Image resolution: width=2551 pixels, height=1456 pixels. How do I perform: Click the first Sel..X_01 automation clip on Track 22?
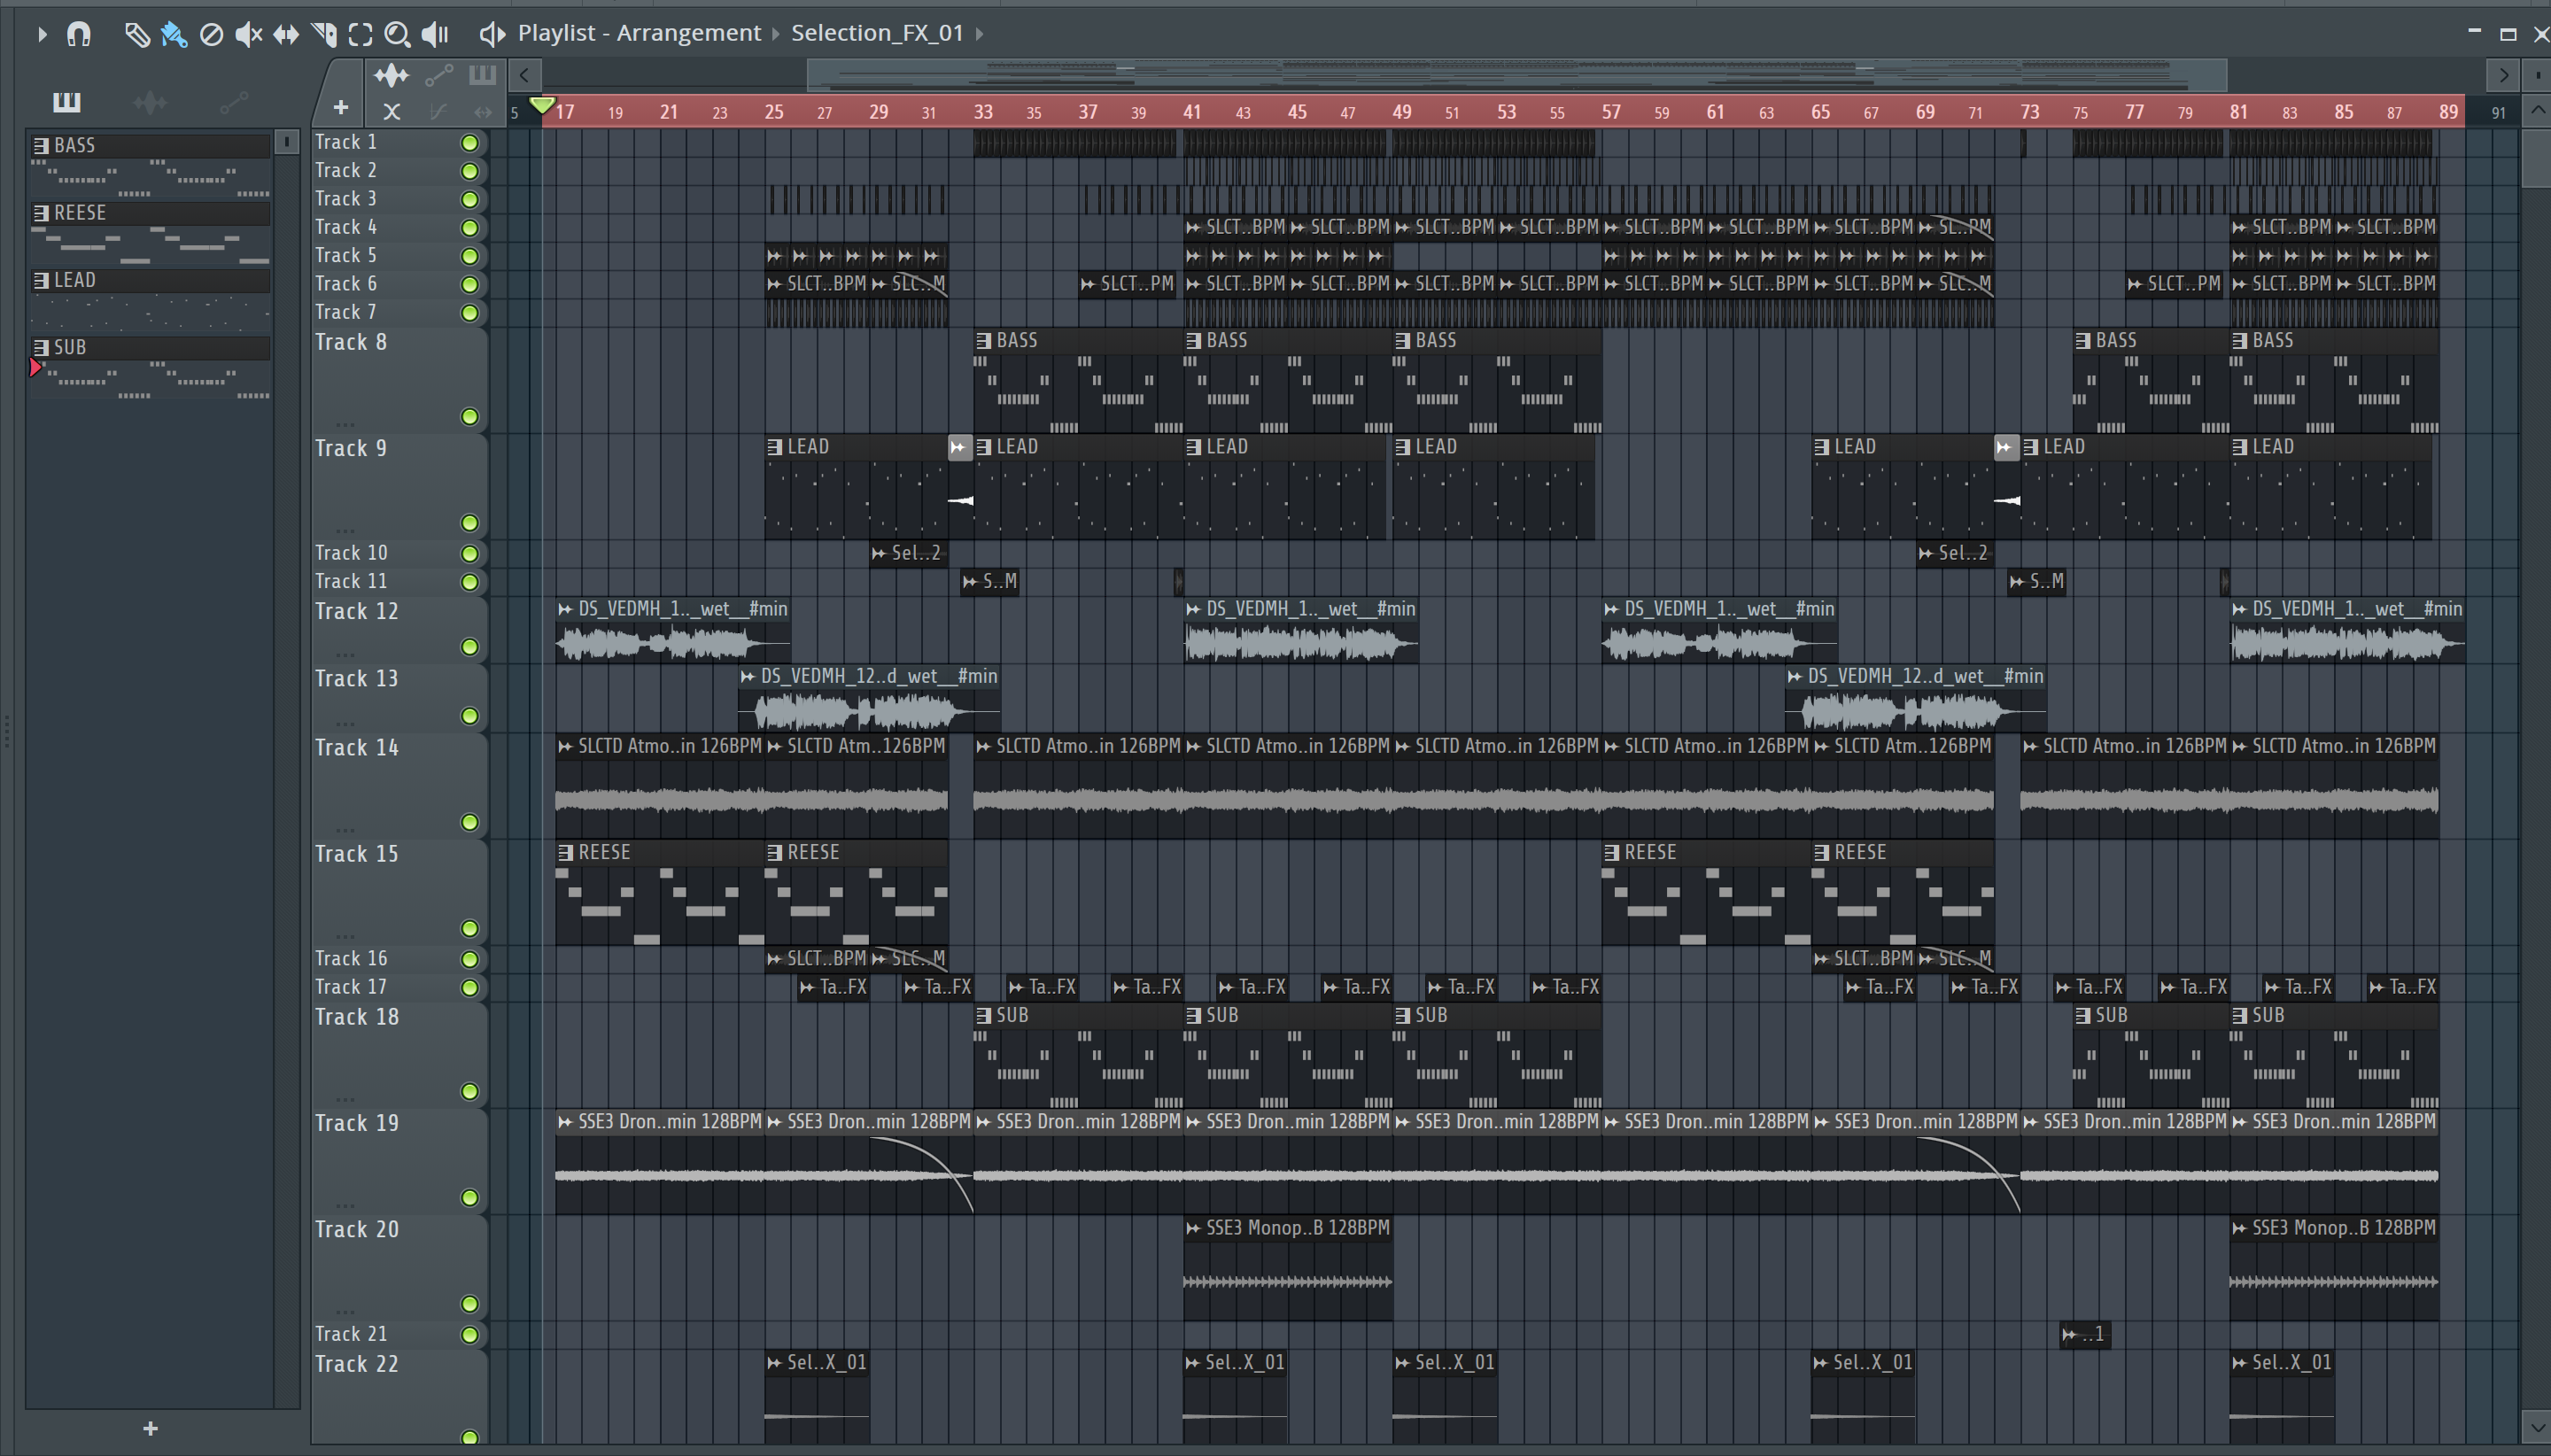(817, 1398)
